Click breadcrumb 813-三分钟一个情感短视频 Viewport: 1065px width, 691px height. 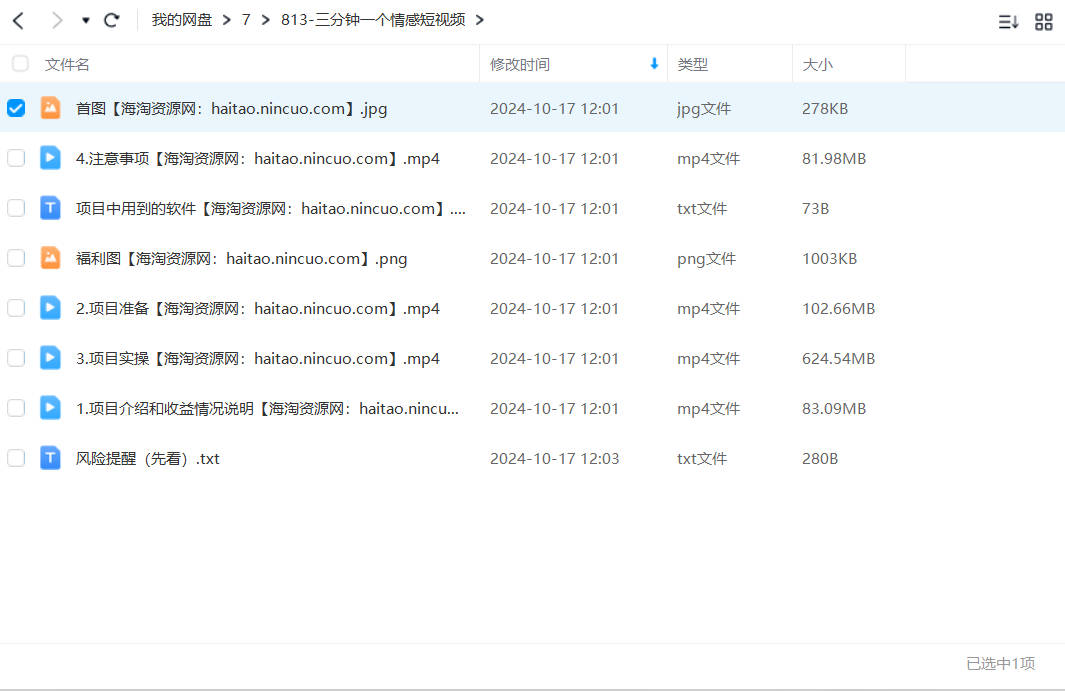(373, 20)
